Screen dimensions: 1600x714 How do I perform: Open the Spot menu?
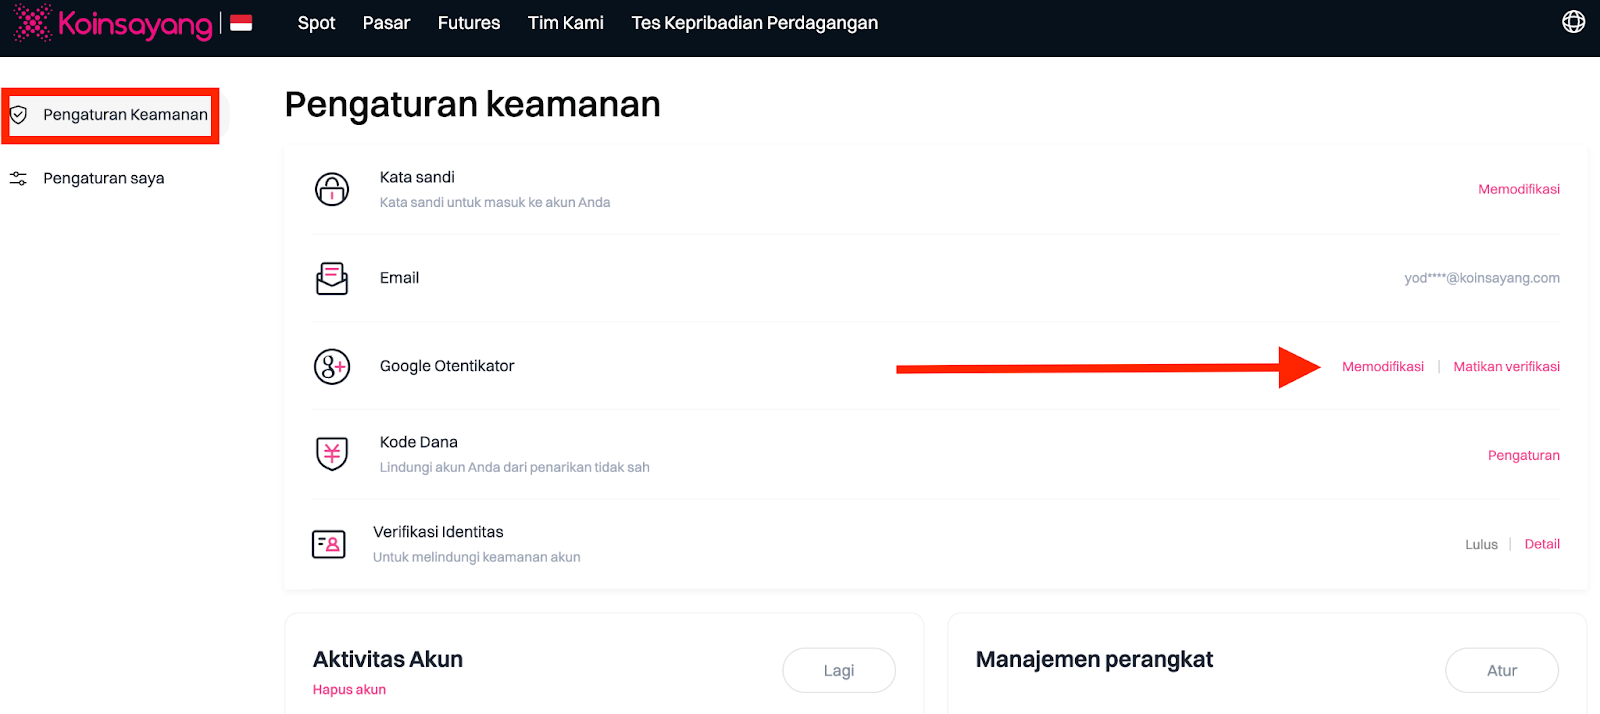tap(316, 23)
